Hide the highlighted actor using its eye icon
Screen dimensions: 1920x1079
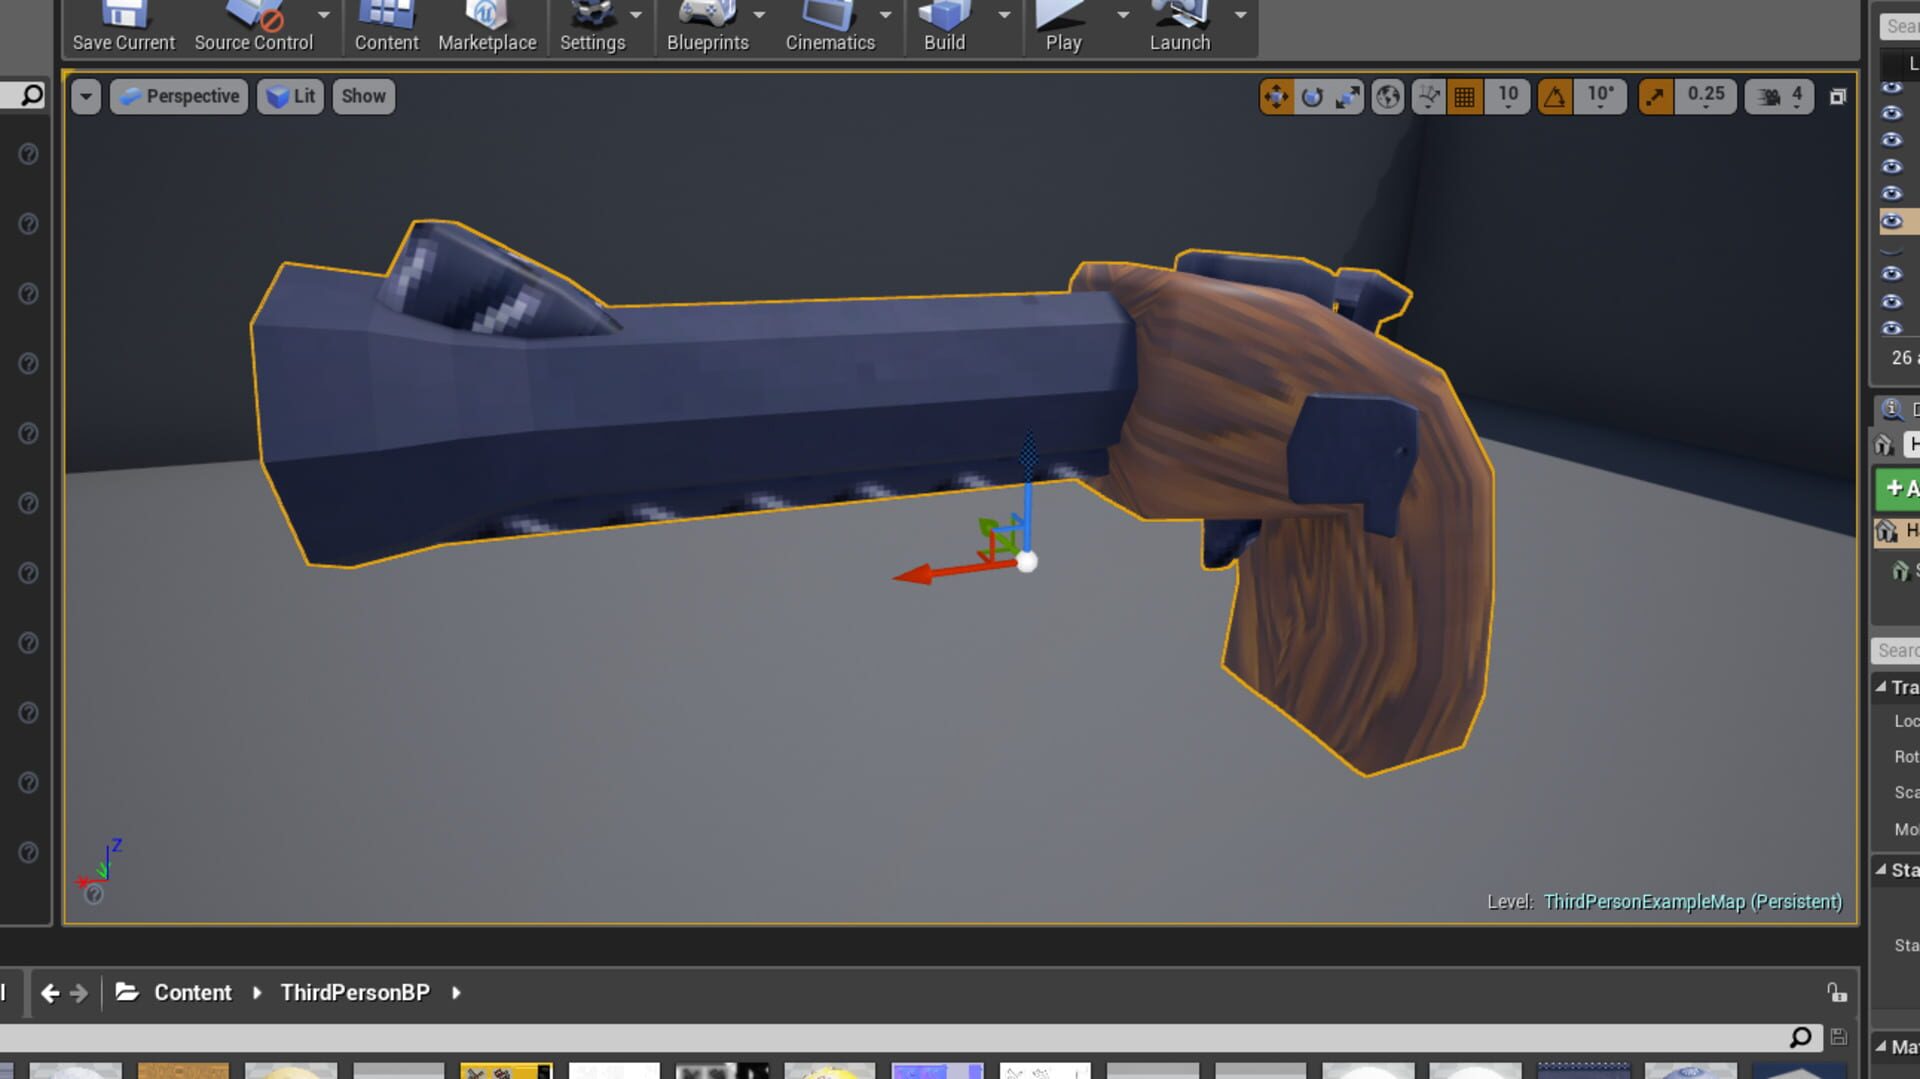click(x=1891, y=221)
